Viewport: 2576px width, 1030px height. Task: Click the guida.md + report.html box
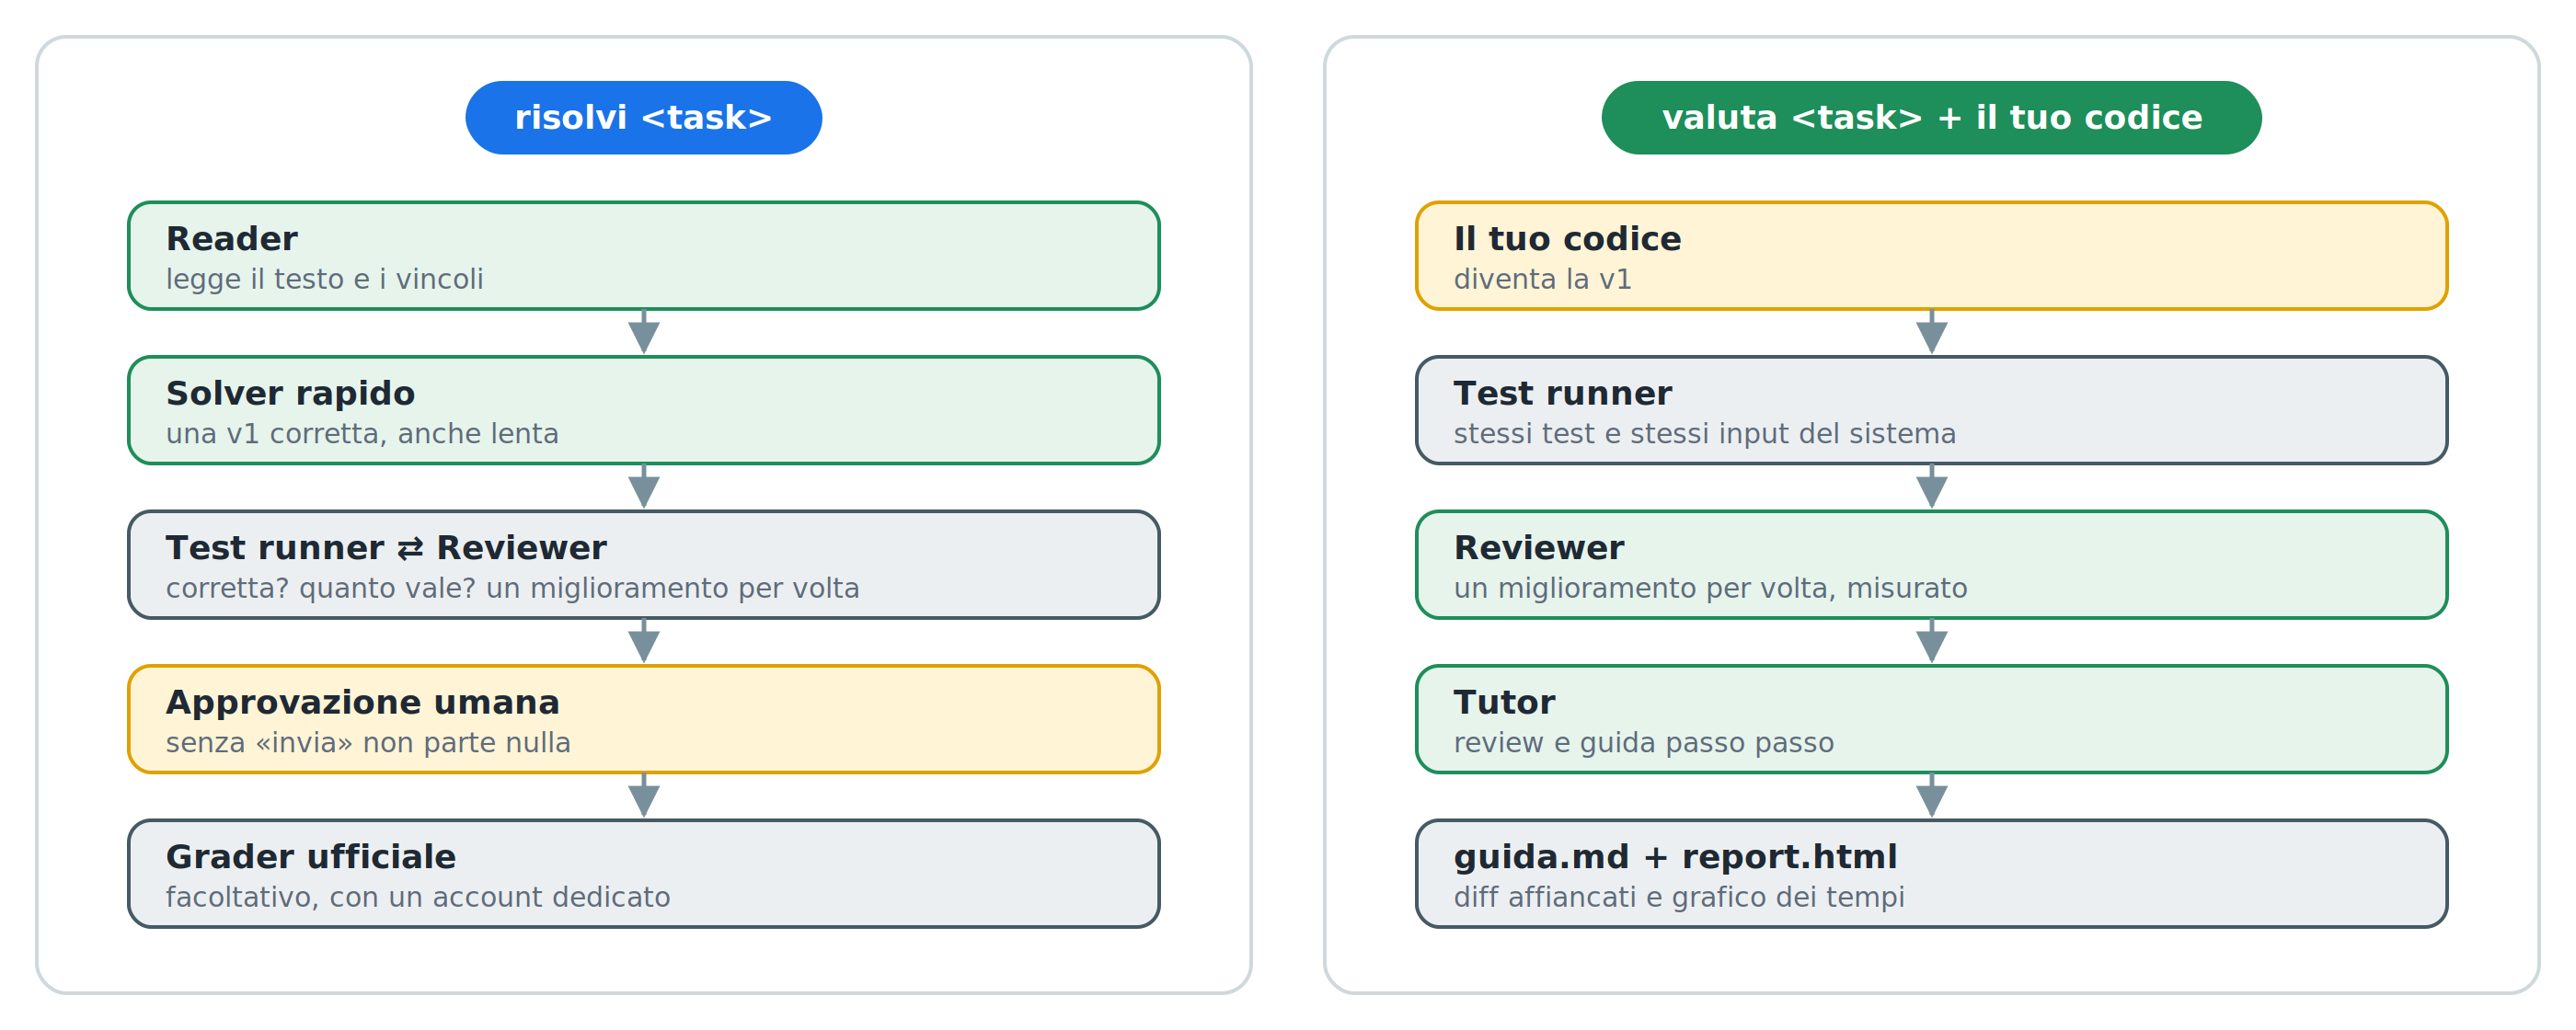pyautogui.click(x=1931, y=874)
